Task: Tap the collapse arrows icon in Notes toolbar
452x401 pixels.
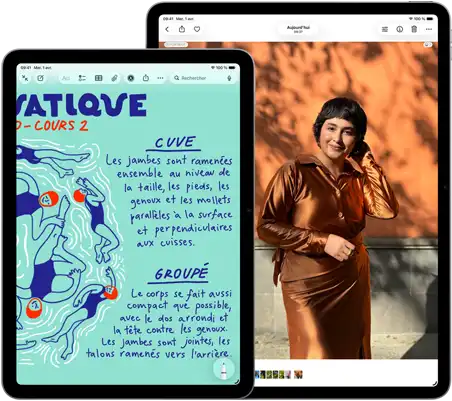Action: click(x=25, y=78)
